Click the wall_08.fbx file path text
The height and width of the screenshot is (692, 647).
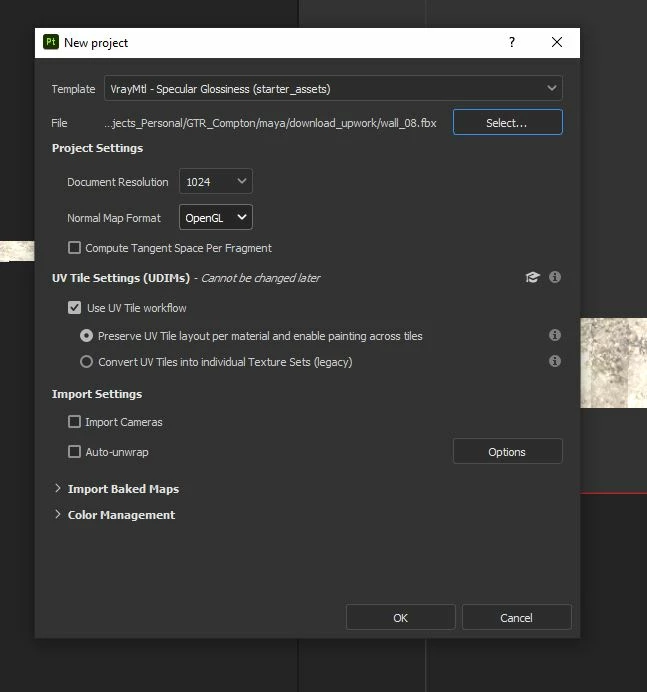click(x=270, y=123)
